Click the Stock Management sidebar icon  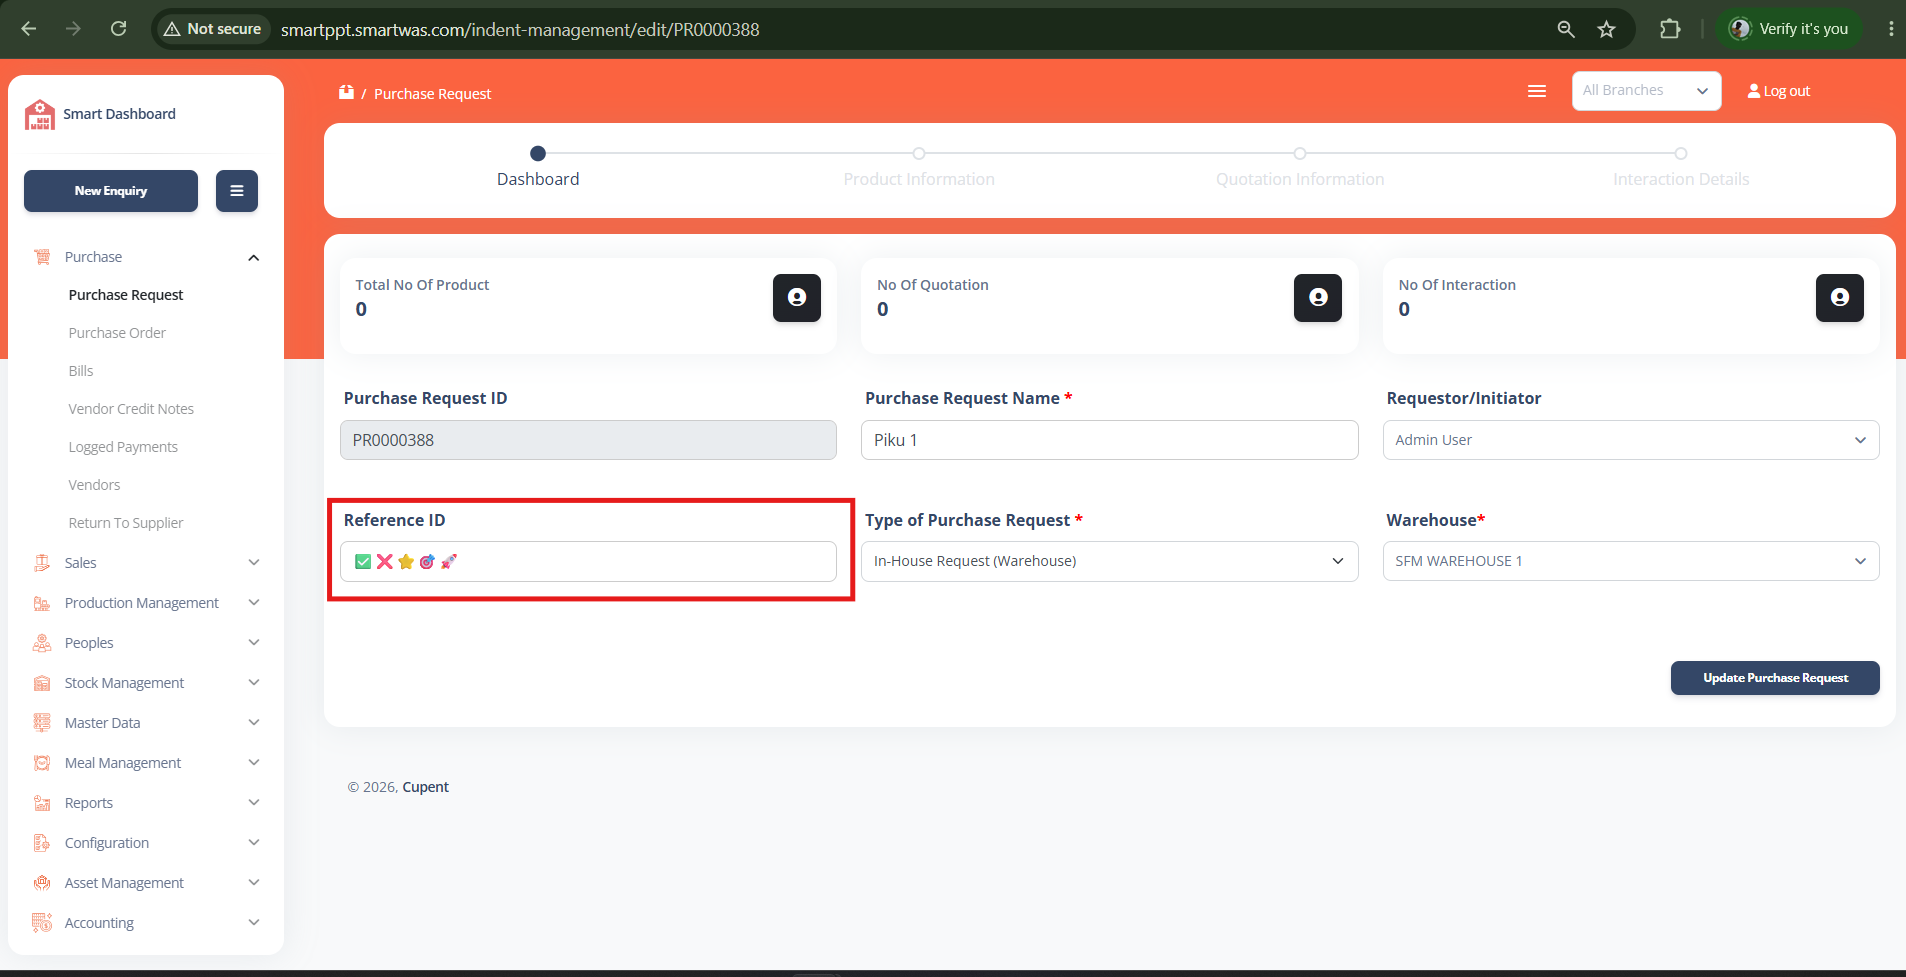[x=42, y=683]
